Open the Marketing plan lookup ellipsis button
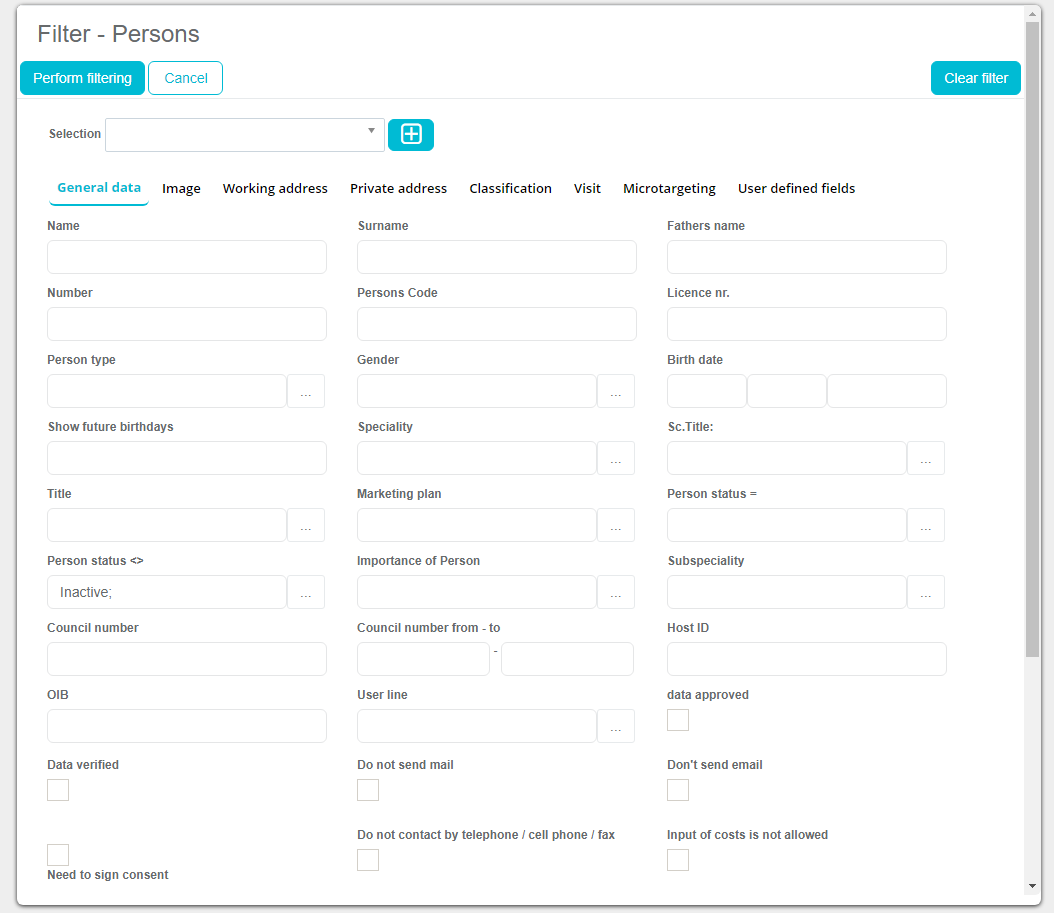Image resolution: width=1054 pixels, height=913 pixels. tap(616, 525)
